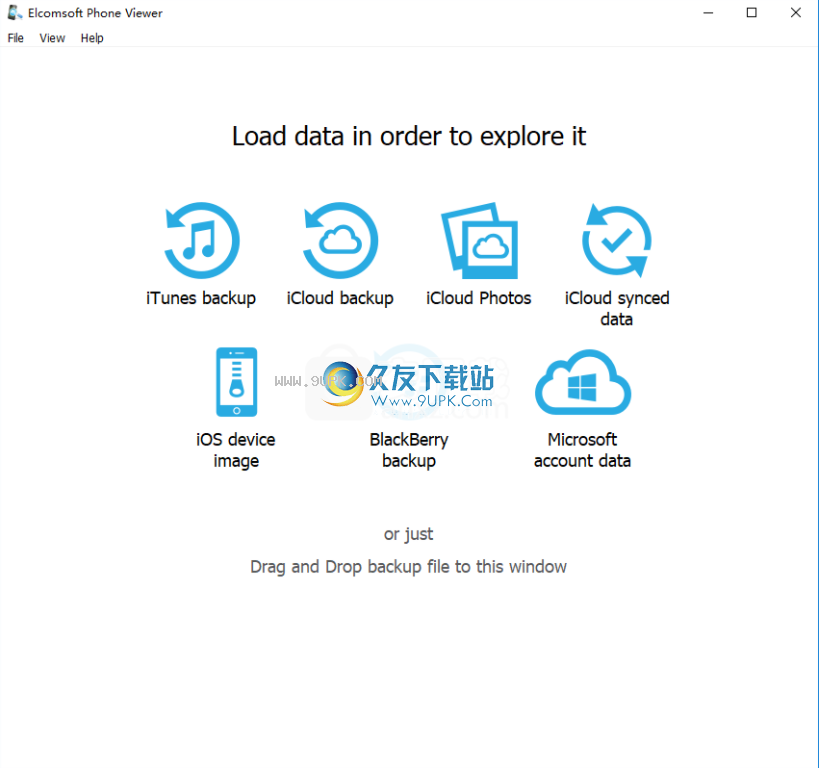Click the 'iCloud backup' label

tap(340, 298)
